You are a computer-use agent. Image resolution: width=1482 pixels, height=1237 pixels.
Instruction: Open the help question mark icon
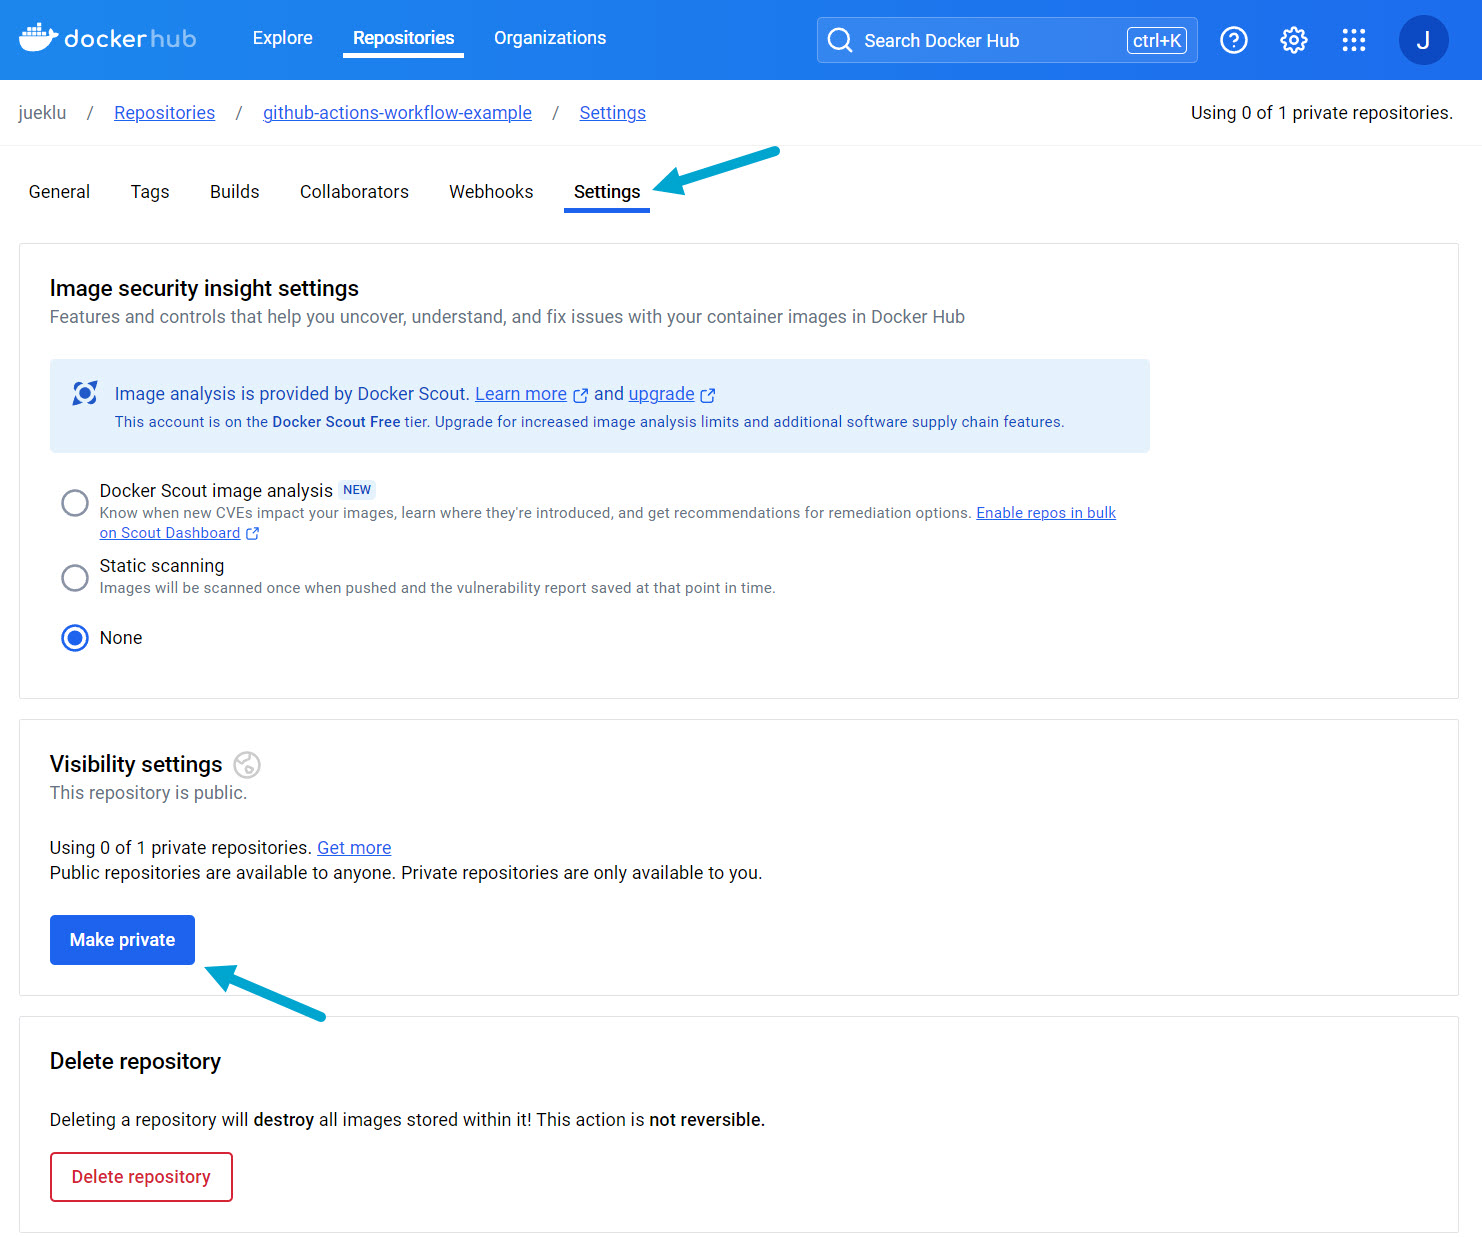[x=1233, y=40]
